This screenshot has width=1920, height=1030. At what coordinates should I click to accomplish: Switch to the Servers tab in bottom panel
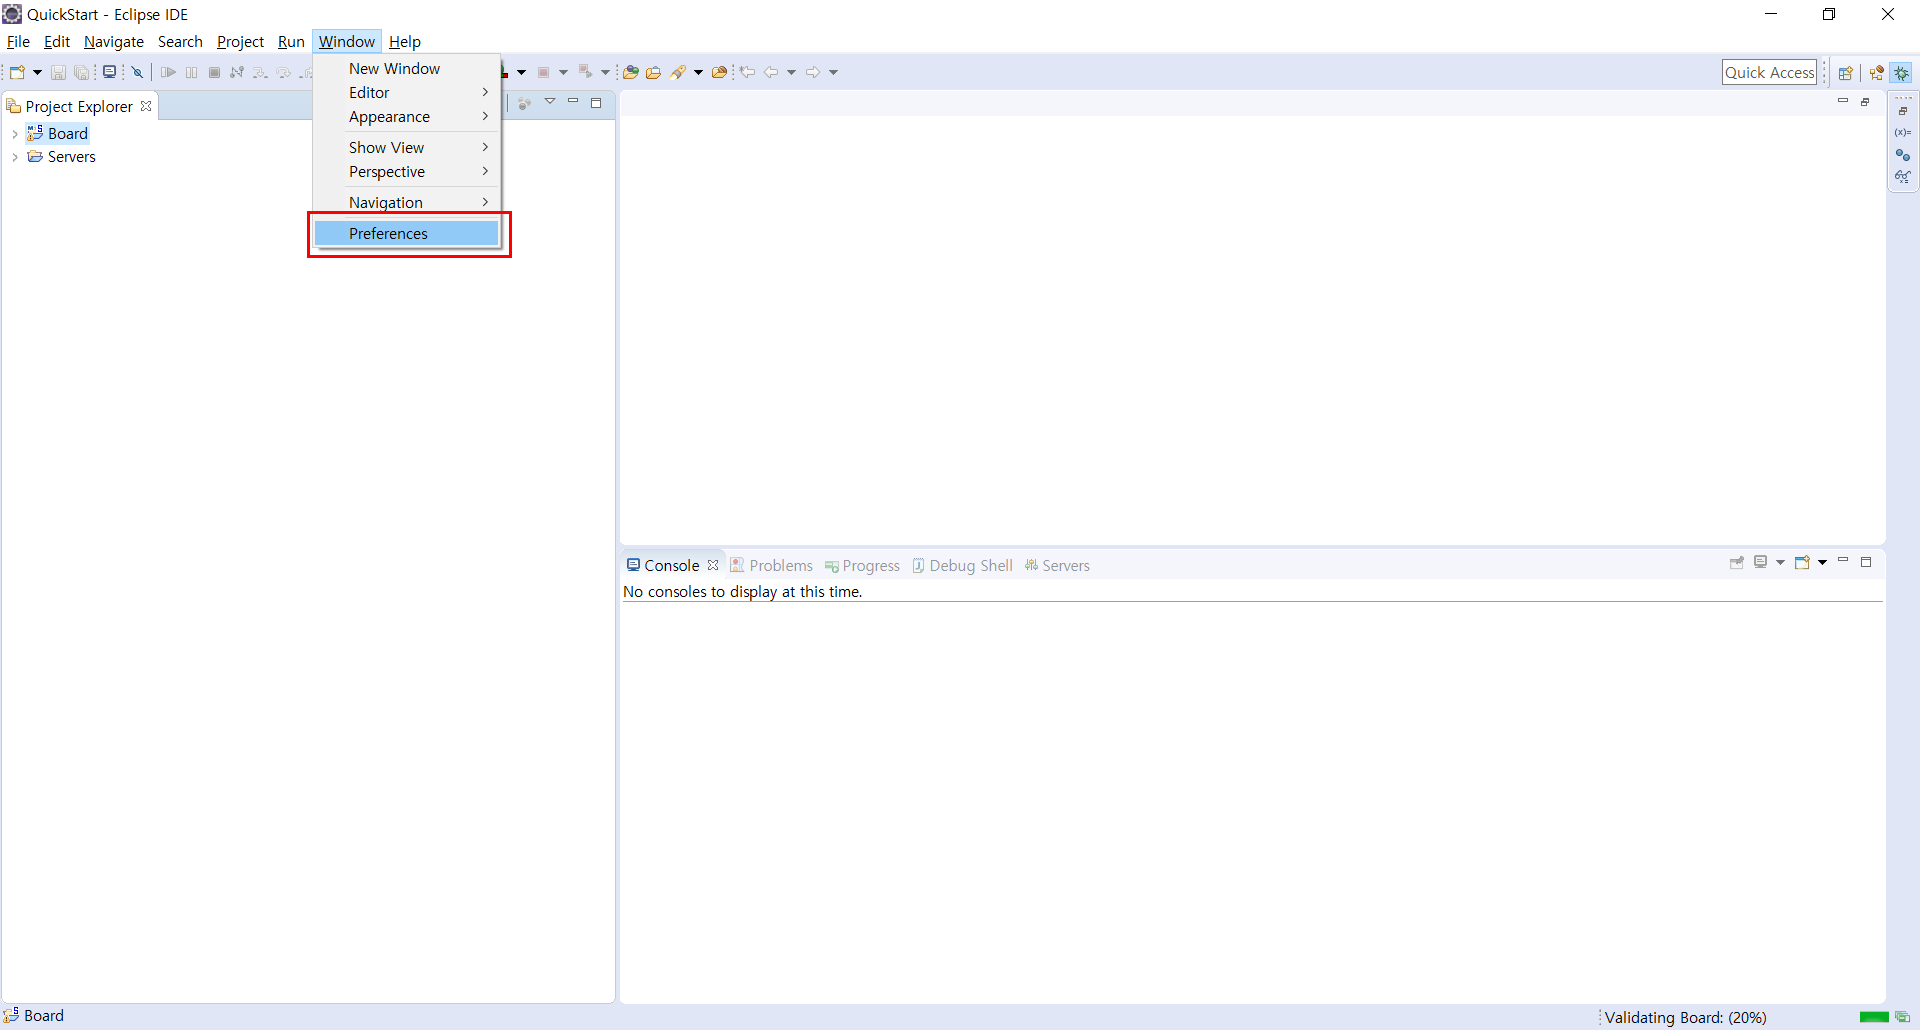coord(1057,565)
